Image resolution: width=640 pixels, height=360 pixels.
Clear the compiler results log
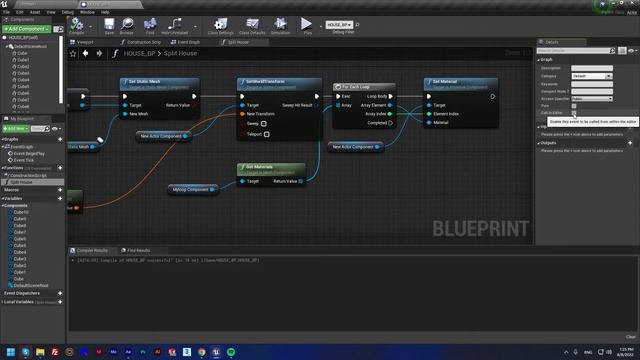click(x=631, y=337)
